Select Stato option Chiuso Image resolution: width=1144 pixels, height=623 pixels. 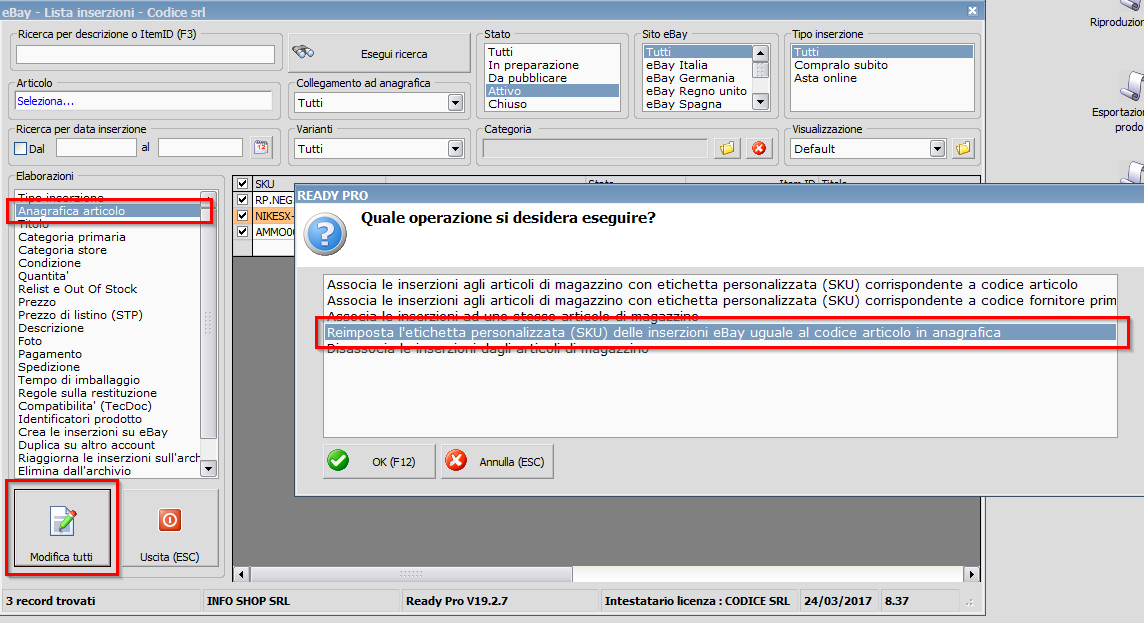[552, 104]
